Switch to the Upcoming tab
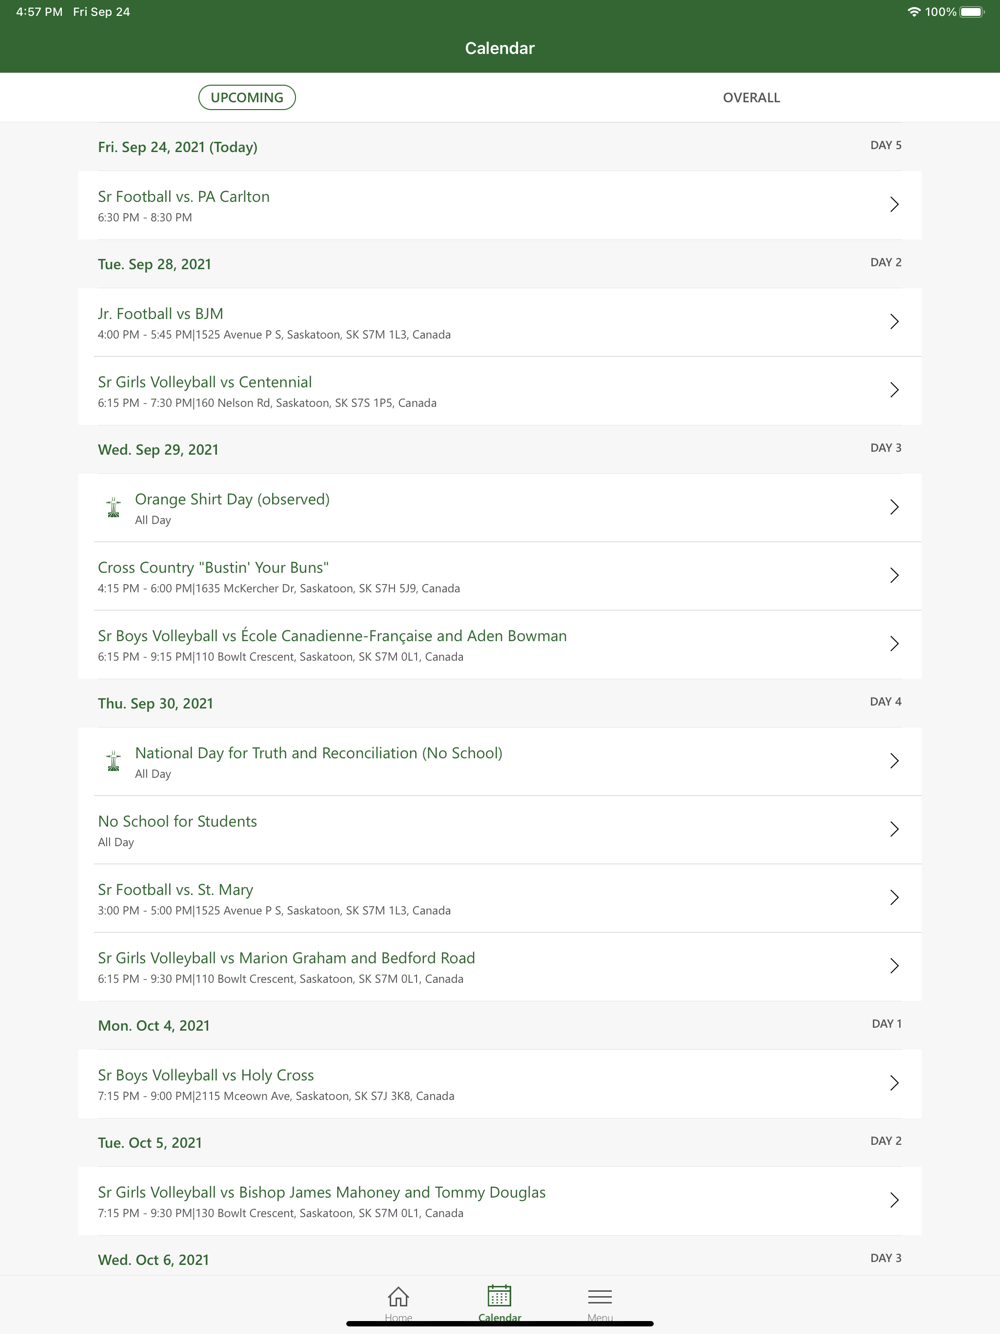This screenshot has height=1334, width=1000. 247,97
